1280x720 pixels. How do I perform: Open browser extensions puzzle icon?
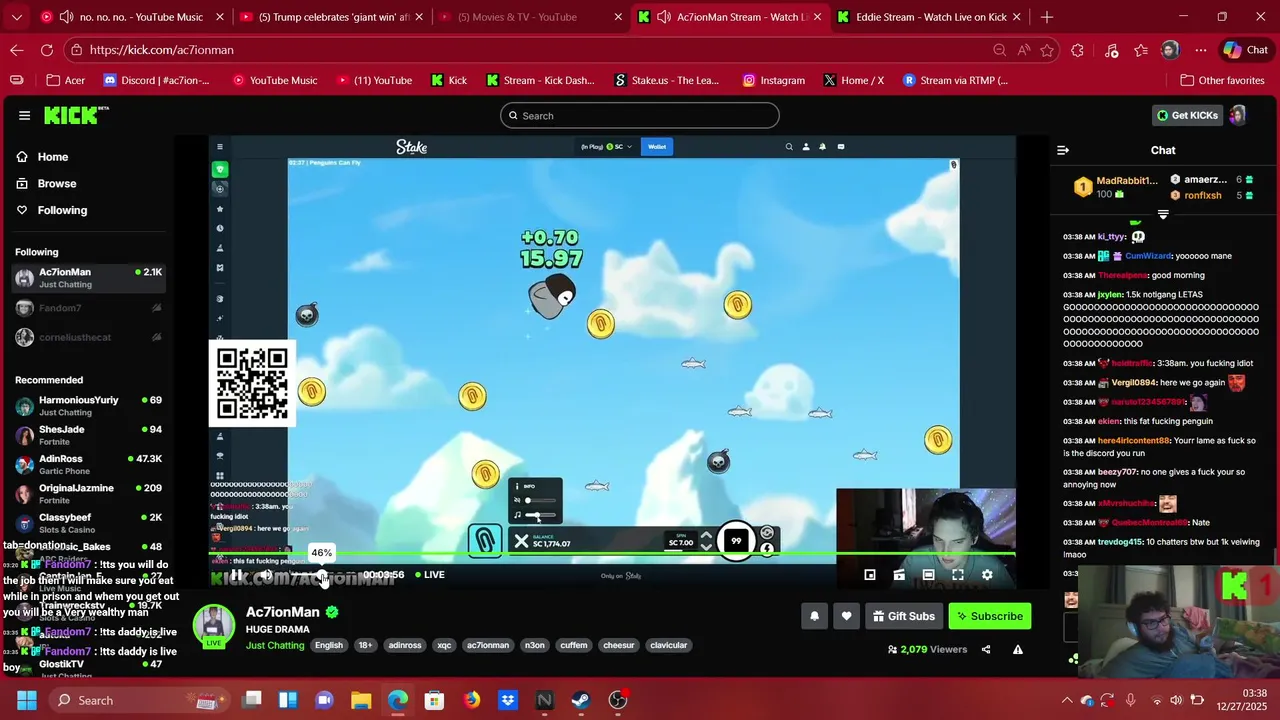click(x=1077, y=50)
